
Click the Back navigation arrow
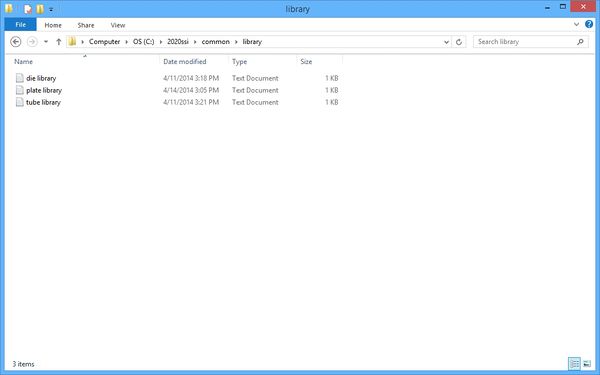16,42
